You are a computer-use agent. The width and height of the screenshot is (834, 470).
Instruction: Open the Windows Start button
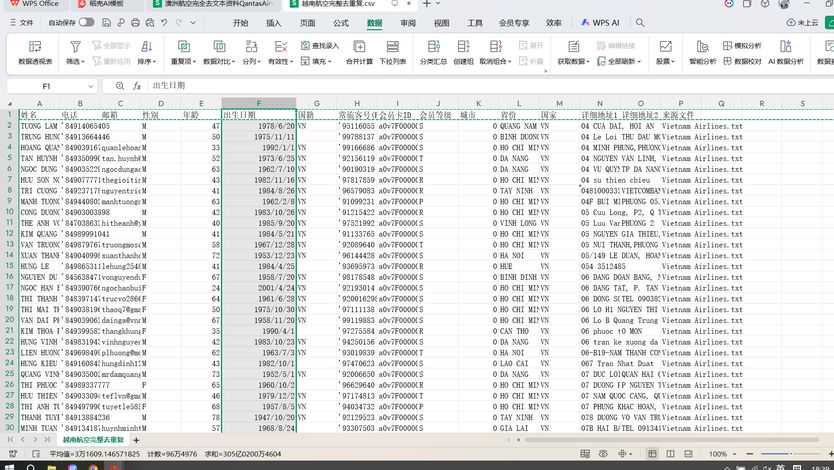click(10, 467)
